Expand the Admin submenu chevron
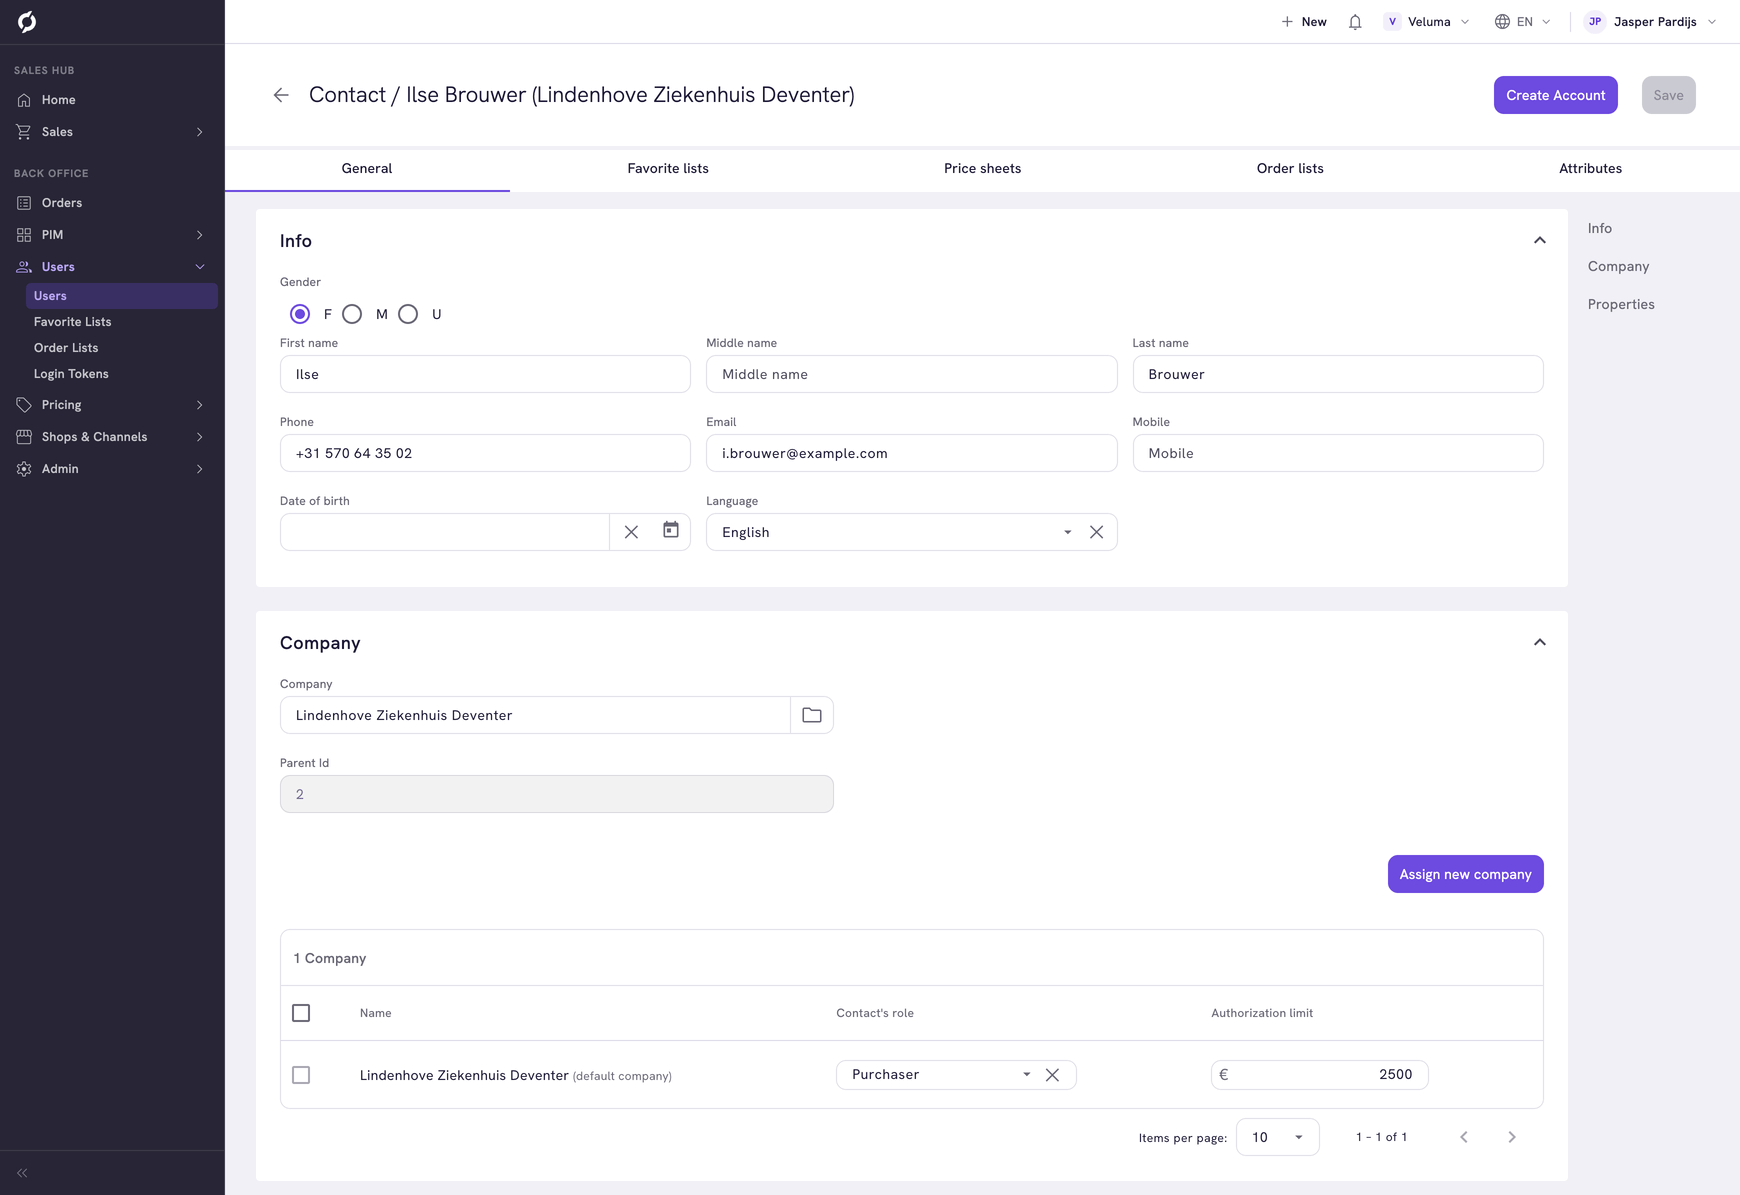Viewport: 1740px width, 1195px height. [x=200, y=469]
